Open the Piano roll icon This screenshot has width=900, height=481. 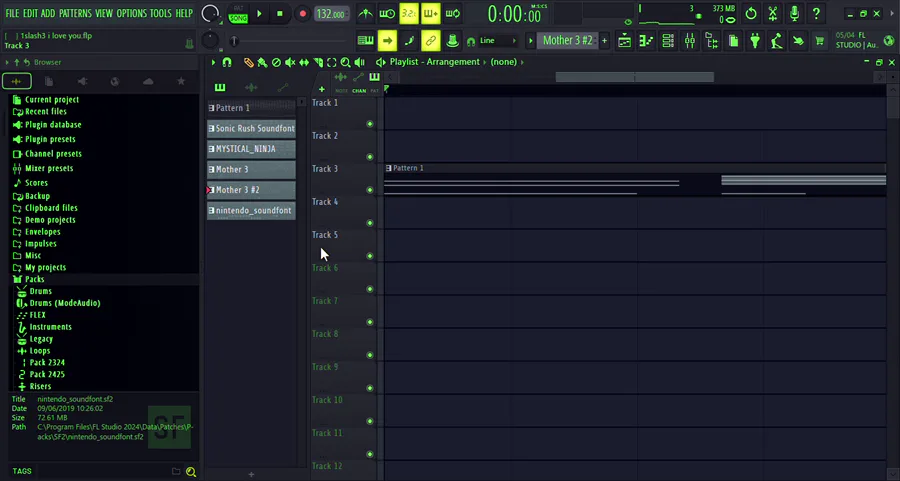point(646,41)
